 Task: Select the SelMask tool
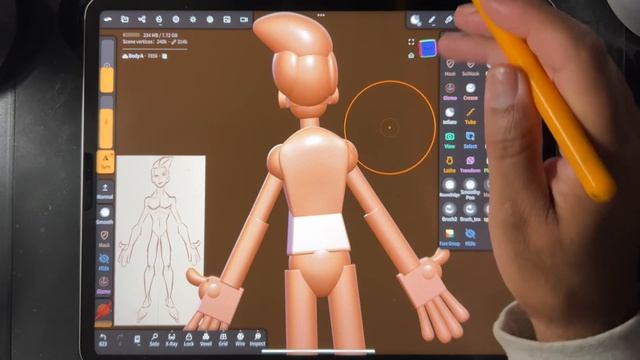coord(470,68)
